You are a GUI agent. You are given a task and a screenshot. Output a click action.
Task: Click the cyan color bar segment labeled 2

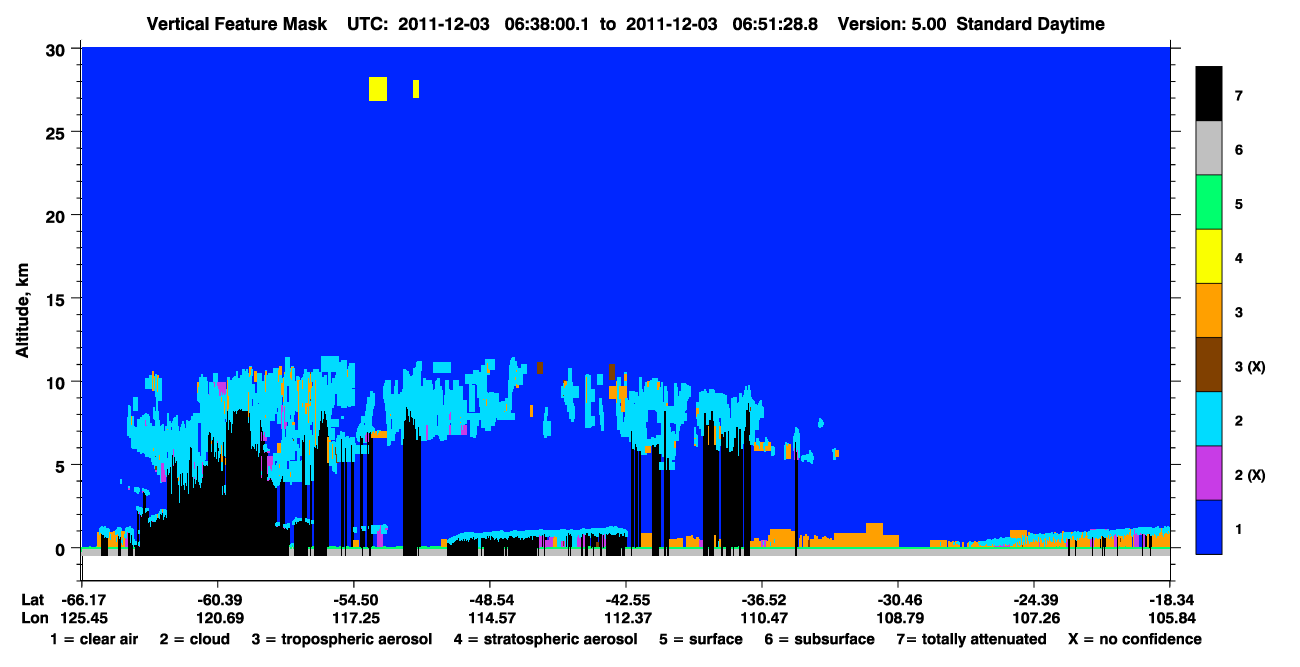pos(1209,419)
